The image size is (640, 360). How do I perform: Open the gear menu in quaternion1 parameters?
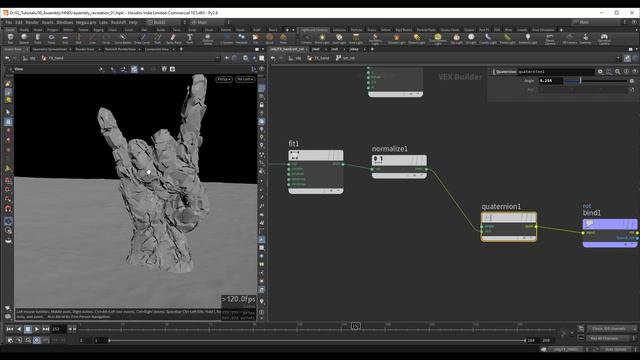pos(600,71)
